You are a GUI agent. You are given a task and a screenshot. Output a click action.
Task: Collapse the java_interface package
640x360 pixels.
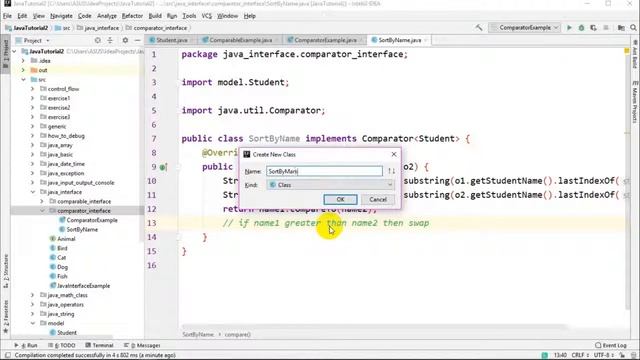pyautogui.click(x=33, y=192)
